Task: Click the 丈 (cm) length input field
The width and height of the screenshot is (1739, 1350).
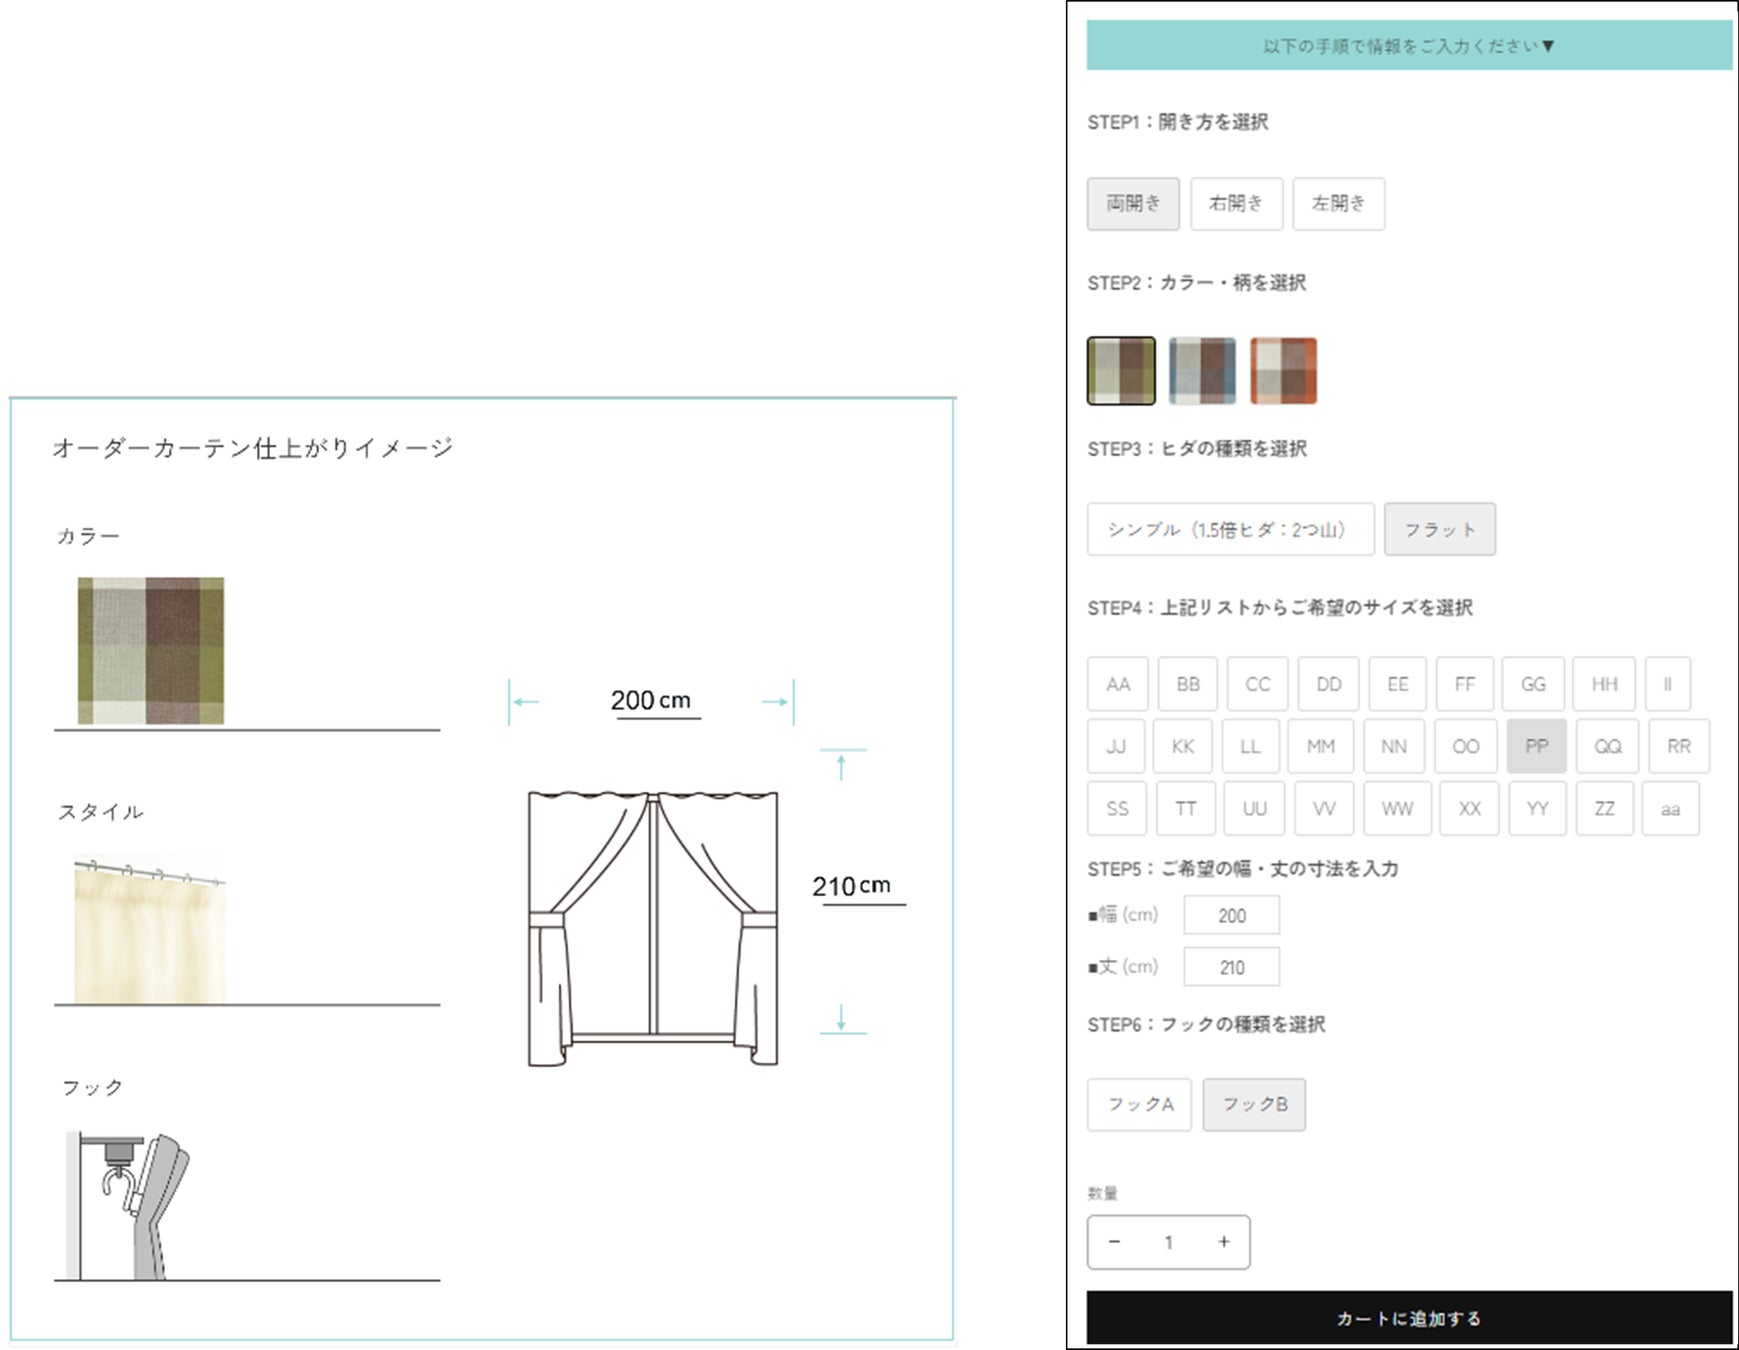Action: pos(1231,967)
